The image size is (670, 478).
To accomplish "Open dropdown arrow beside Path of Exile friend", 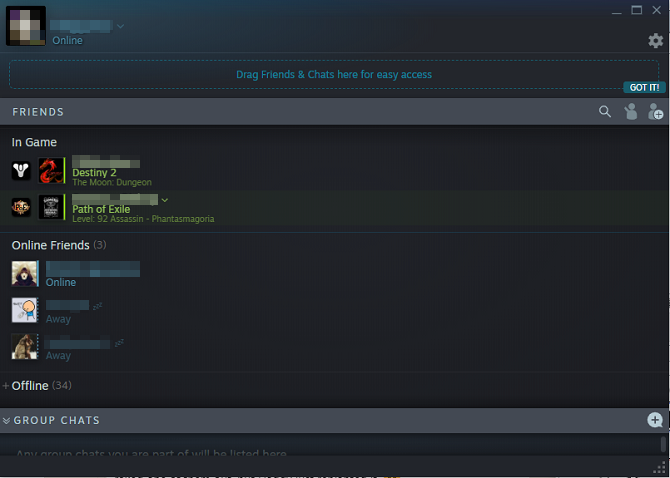I will [165, 200].
